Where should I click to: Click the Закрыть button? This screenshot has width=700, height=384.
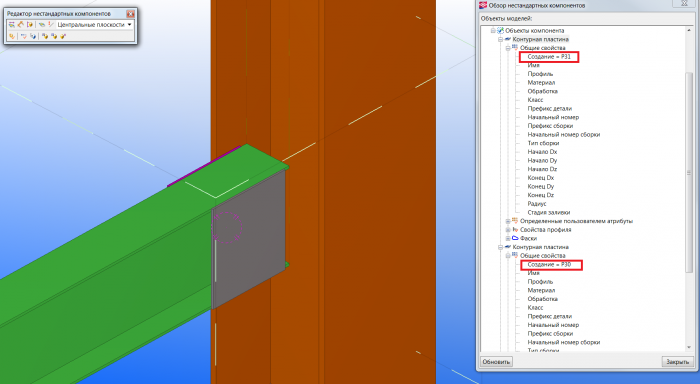(x=677, y=362)
